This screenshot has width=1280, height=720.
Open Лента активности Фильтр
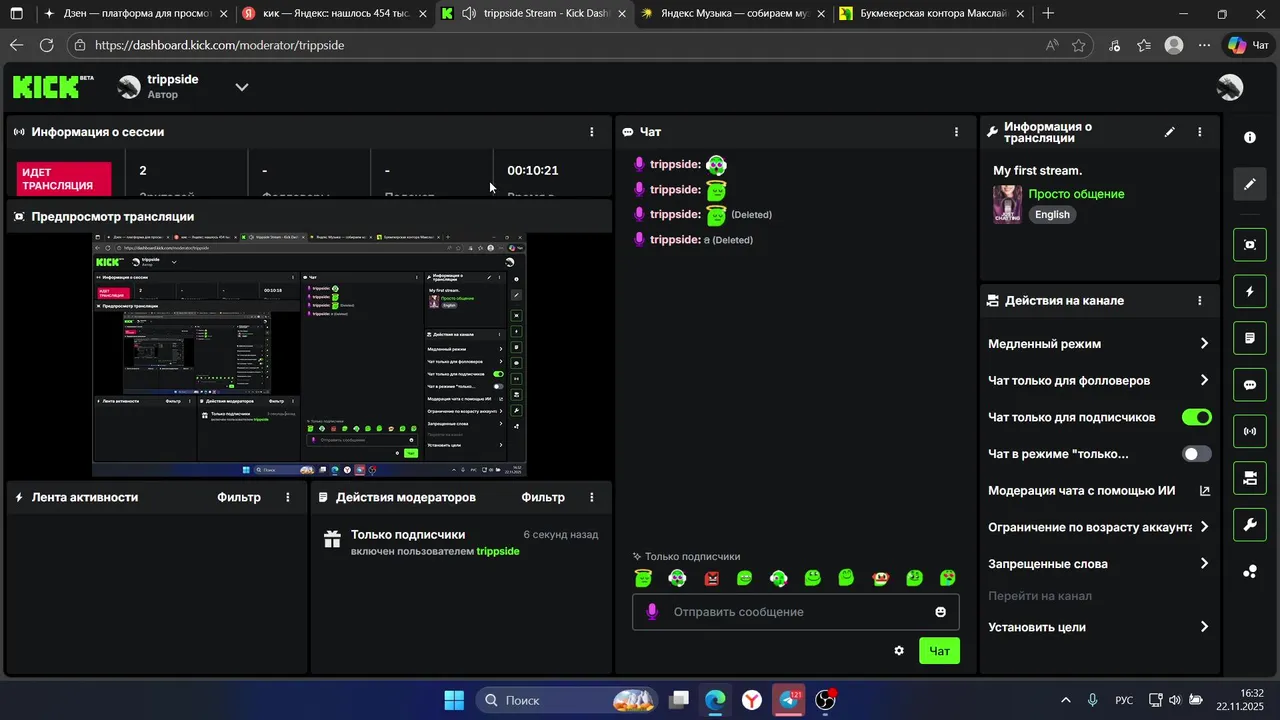[239, 497]
